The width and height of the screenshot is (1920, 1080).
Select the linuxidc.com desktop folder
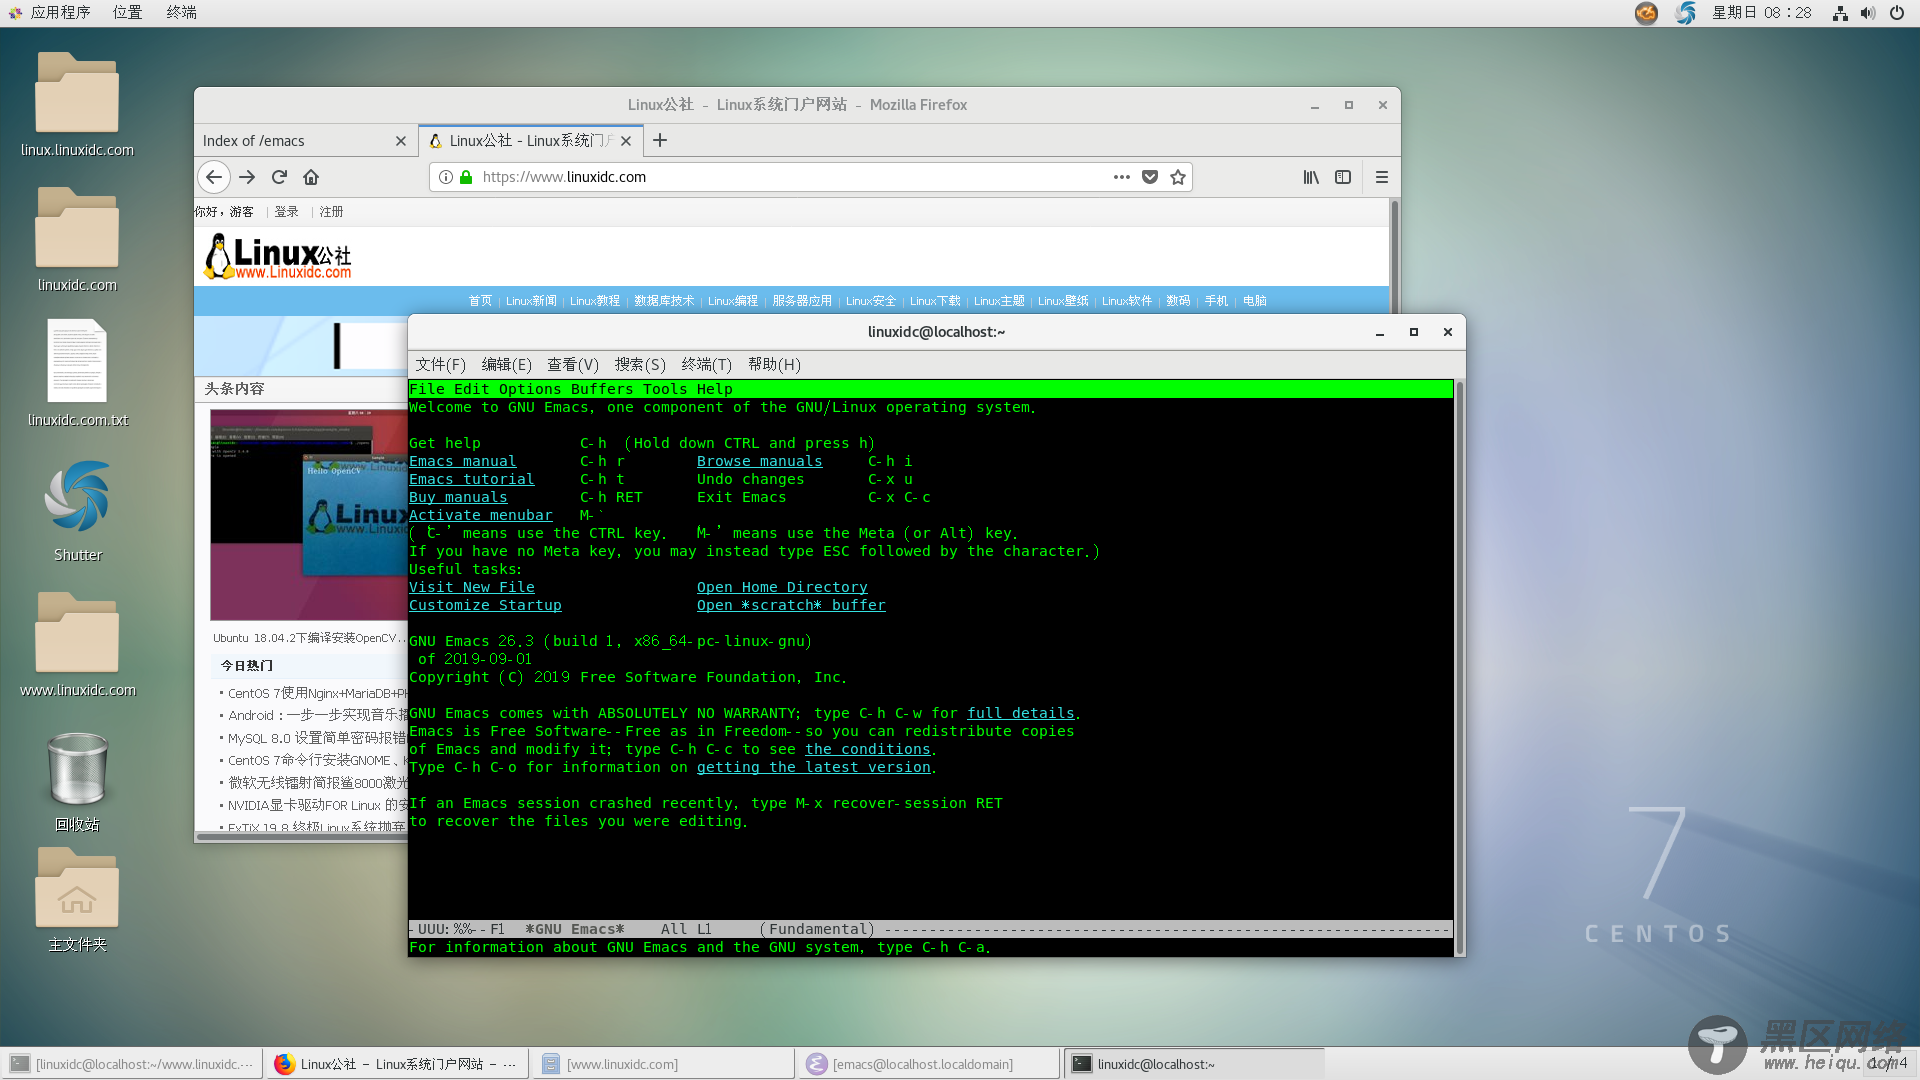coord(77,240)
